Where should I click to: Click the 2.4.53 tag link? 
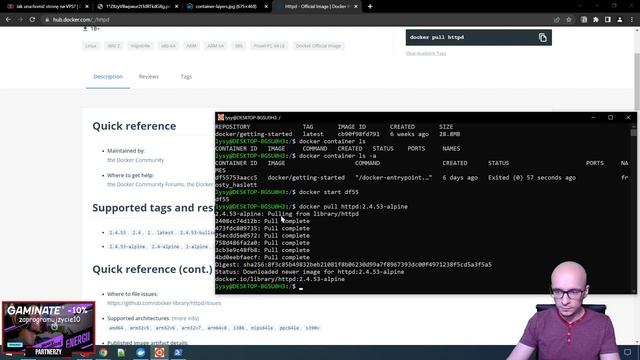pyautogui.click(x=118, y=233)
